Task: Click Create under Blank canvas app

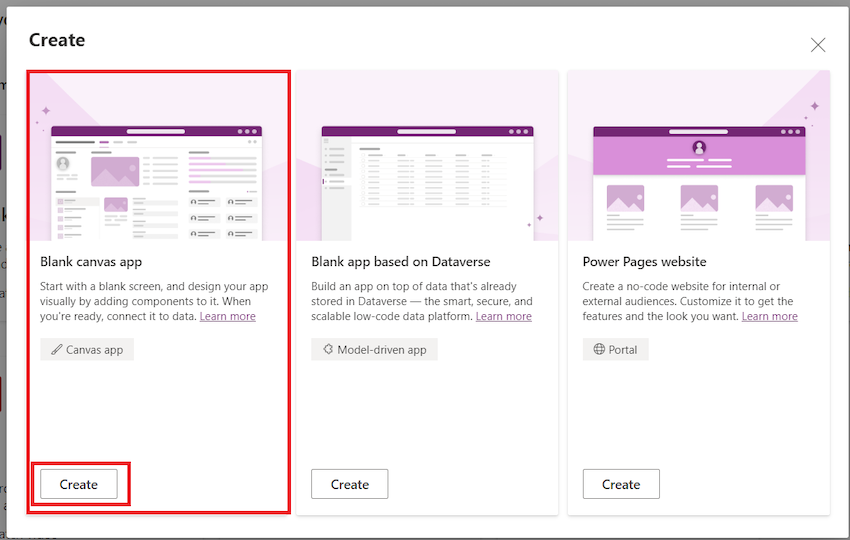Action: [x=79, y=484]
